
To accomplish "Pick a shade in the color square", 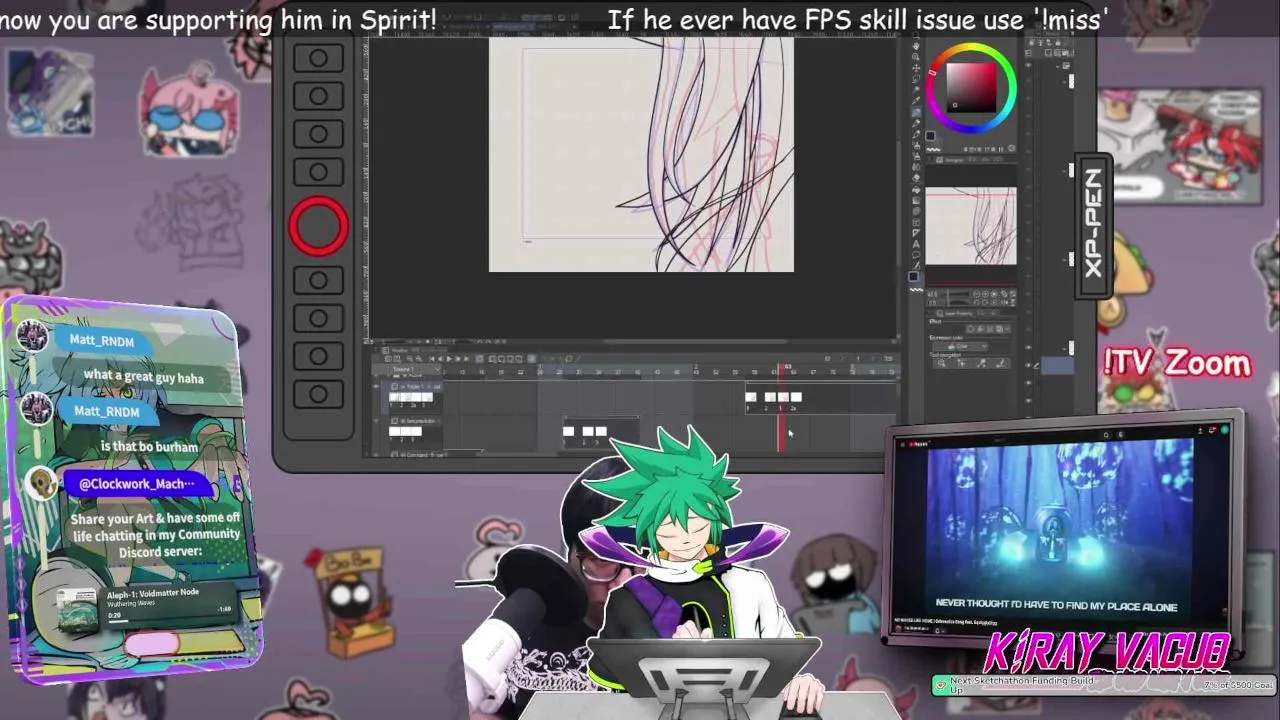I will point(972,88).
